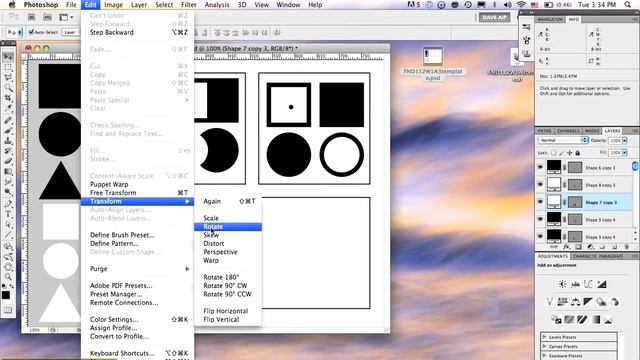
Task: Expand Exposure Presets list
Action: click(x=544, y=356)
